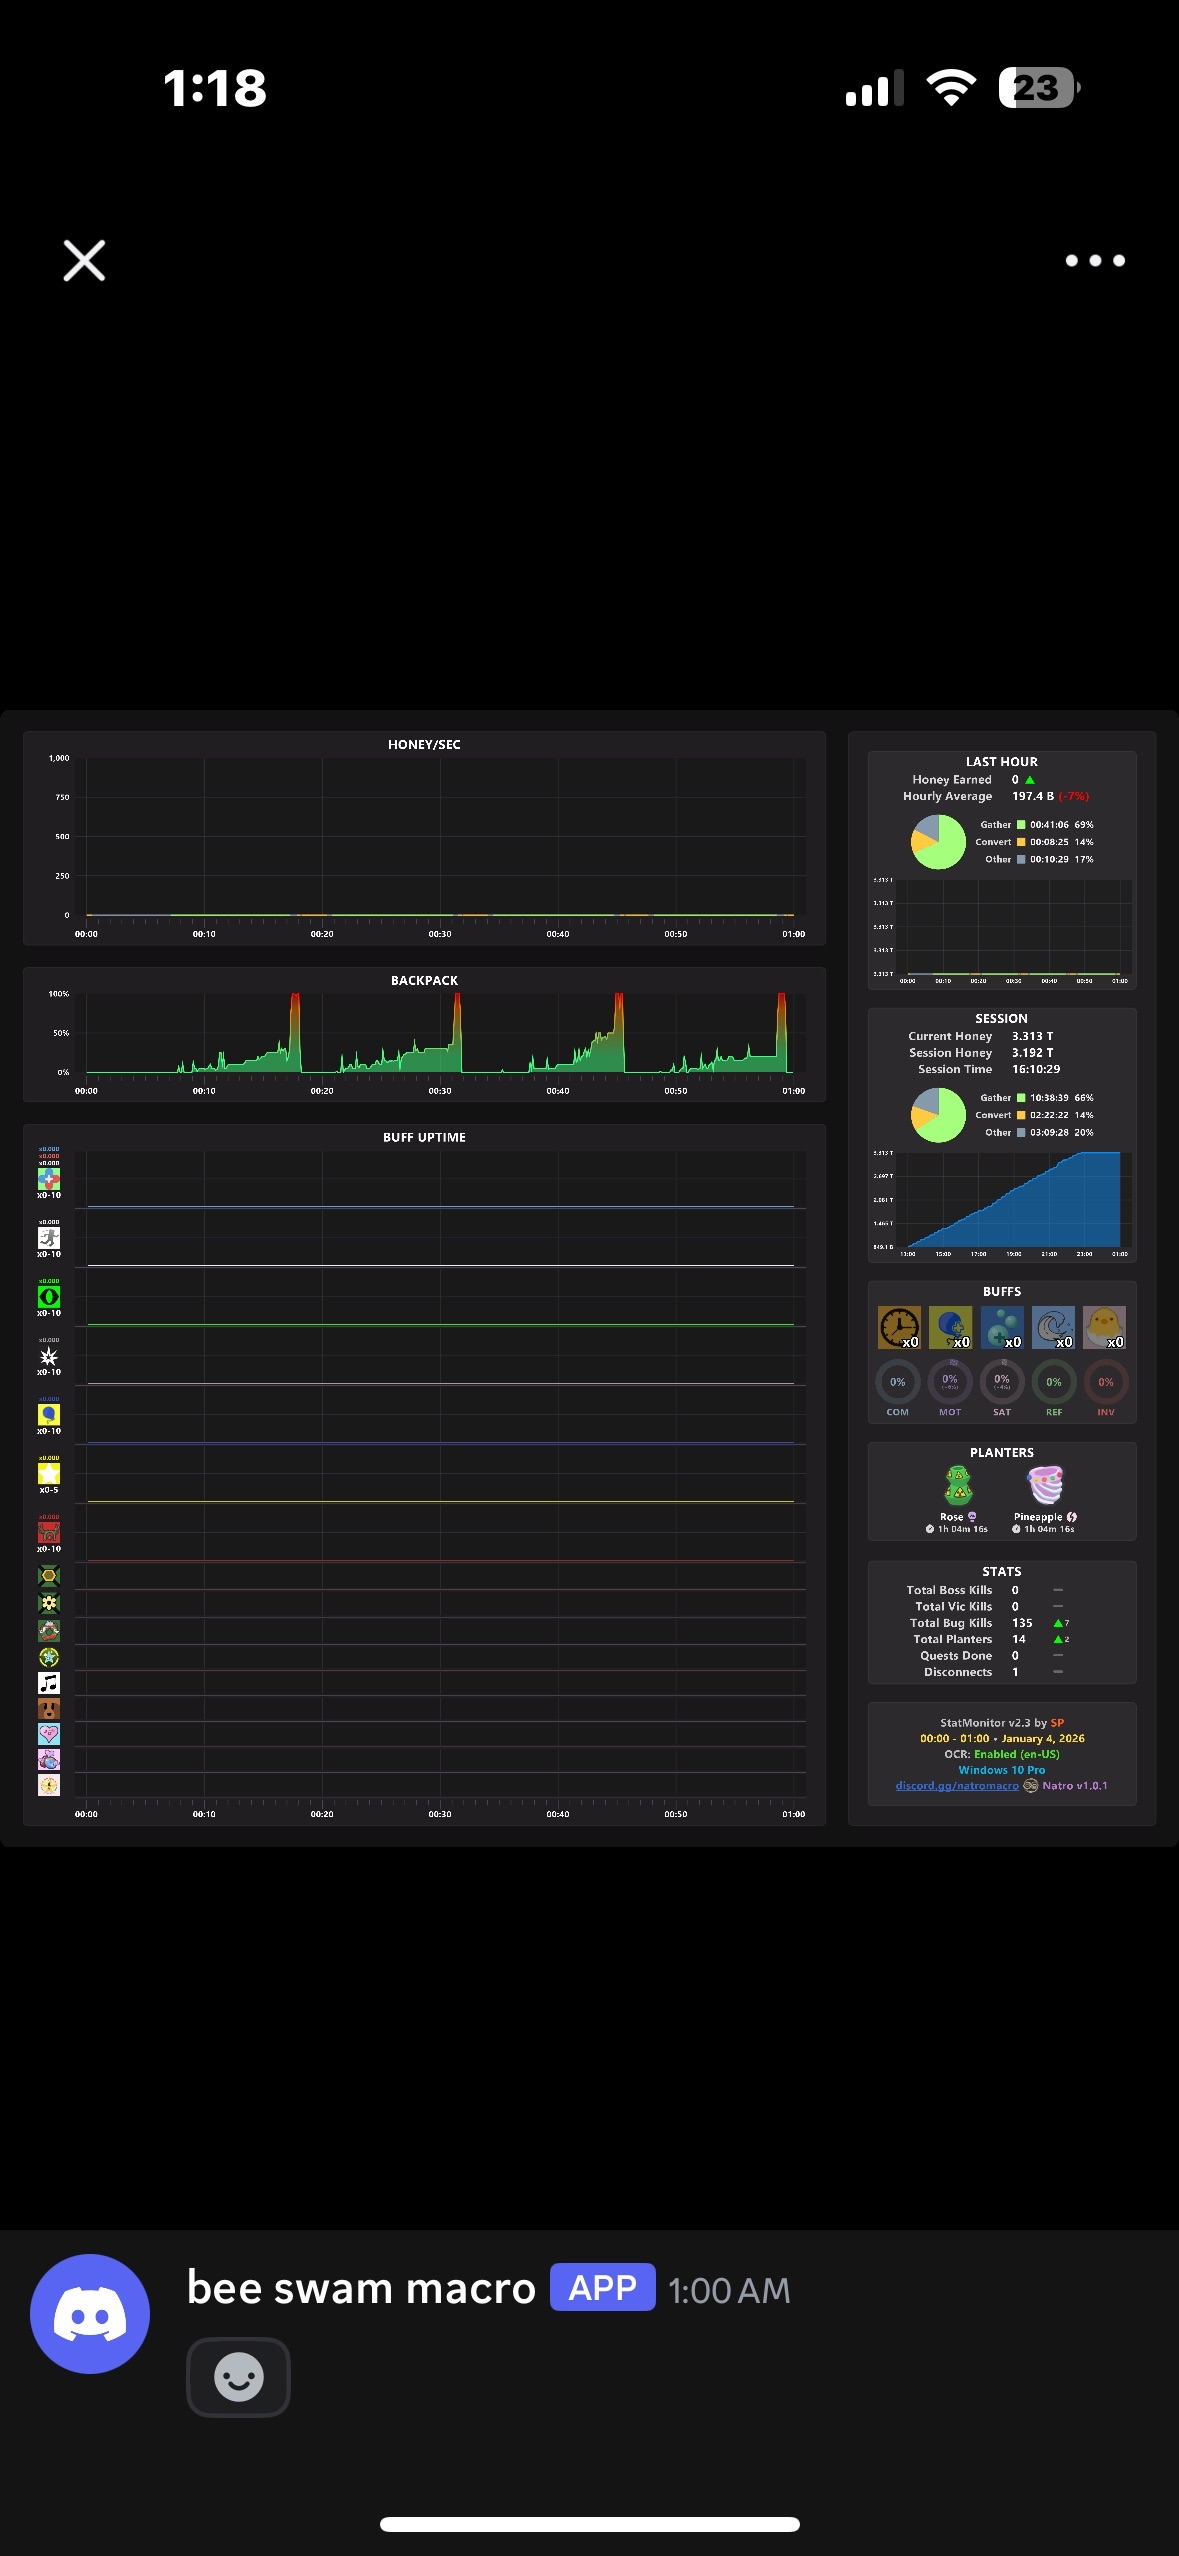Viewport: 1179px width, 2556px height.
Task: Tap the brown bear face buff icon
Action: [x=49, y=1709]
